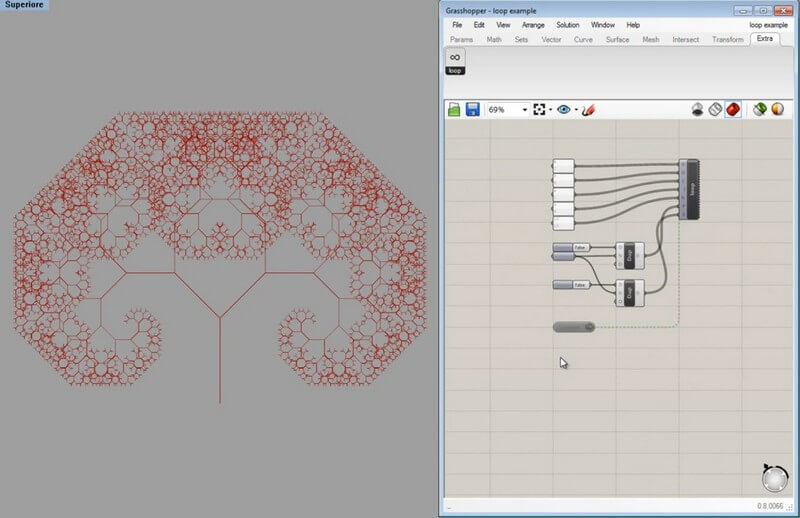Toggle the no-preview mode icon

pyautogui.click(x=698, y=109)
